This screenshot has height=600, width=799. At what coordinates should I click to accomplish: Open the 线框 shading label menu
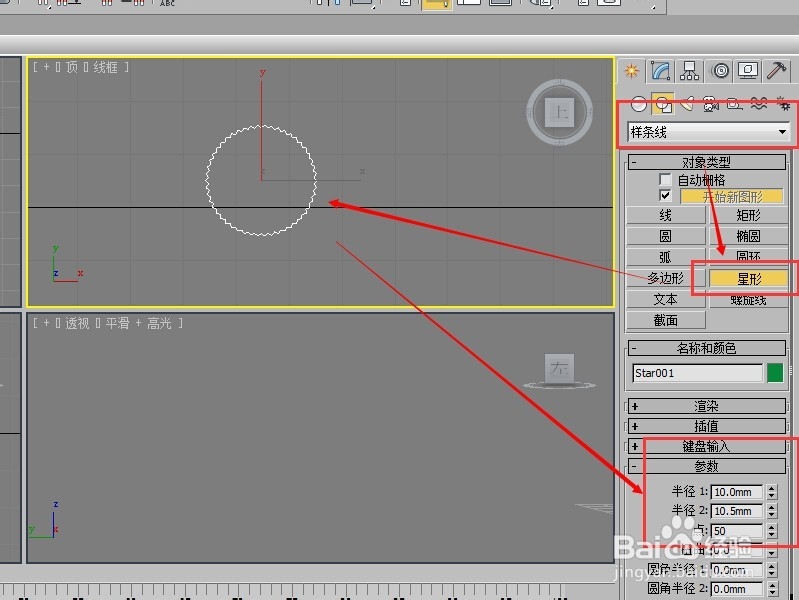click(x=105, y=67)
